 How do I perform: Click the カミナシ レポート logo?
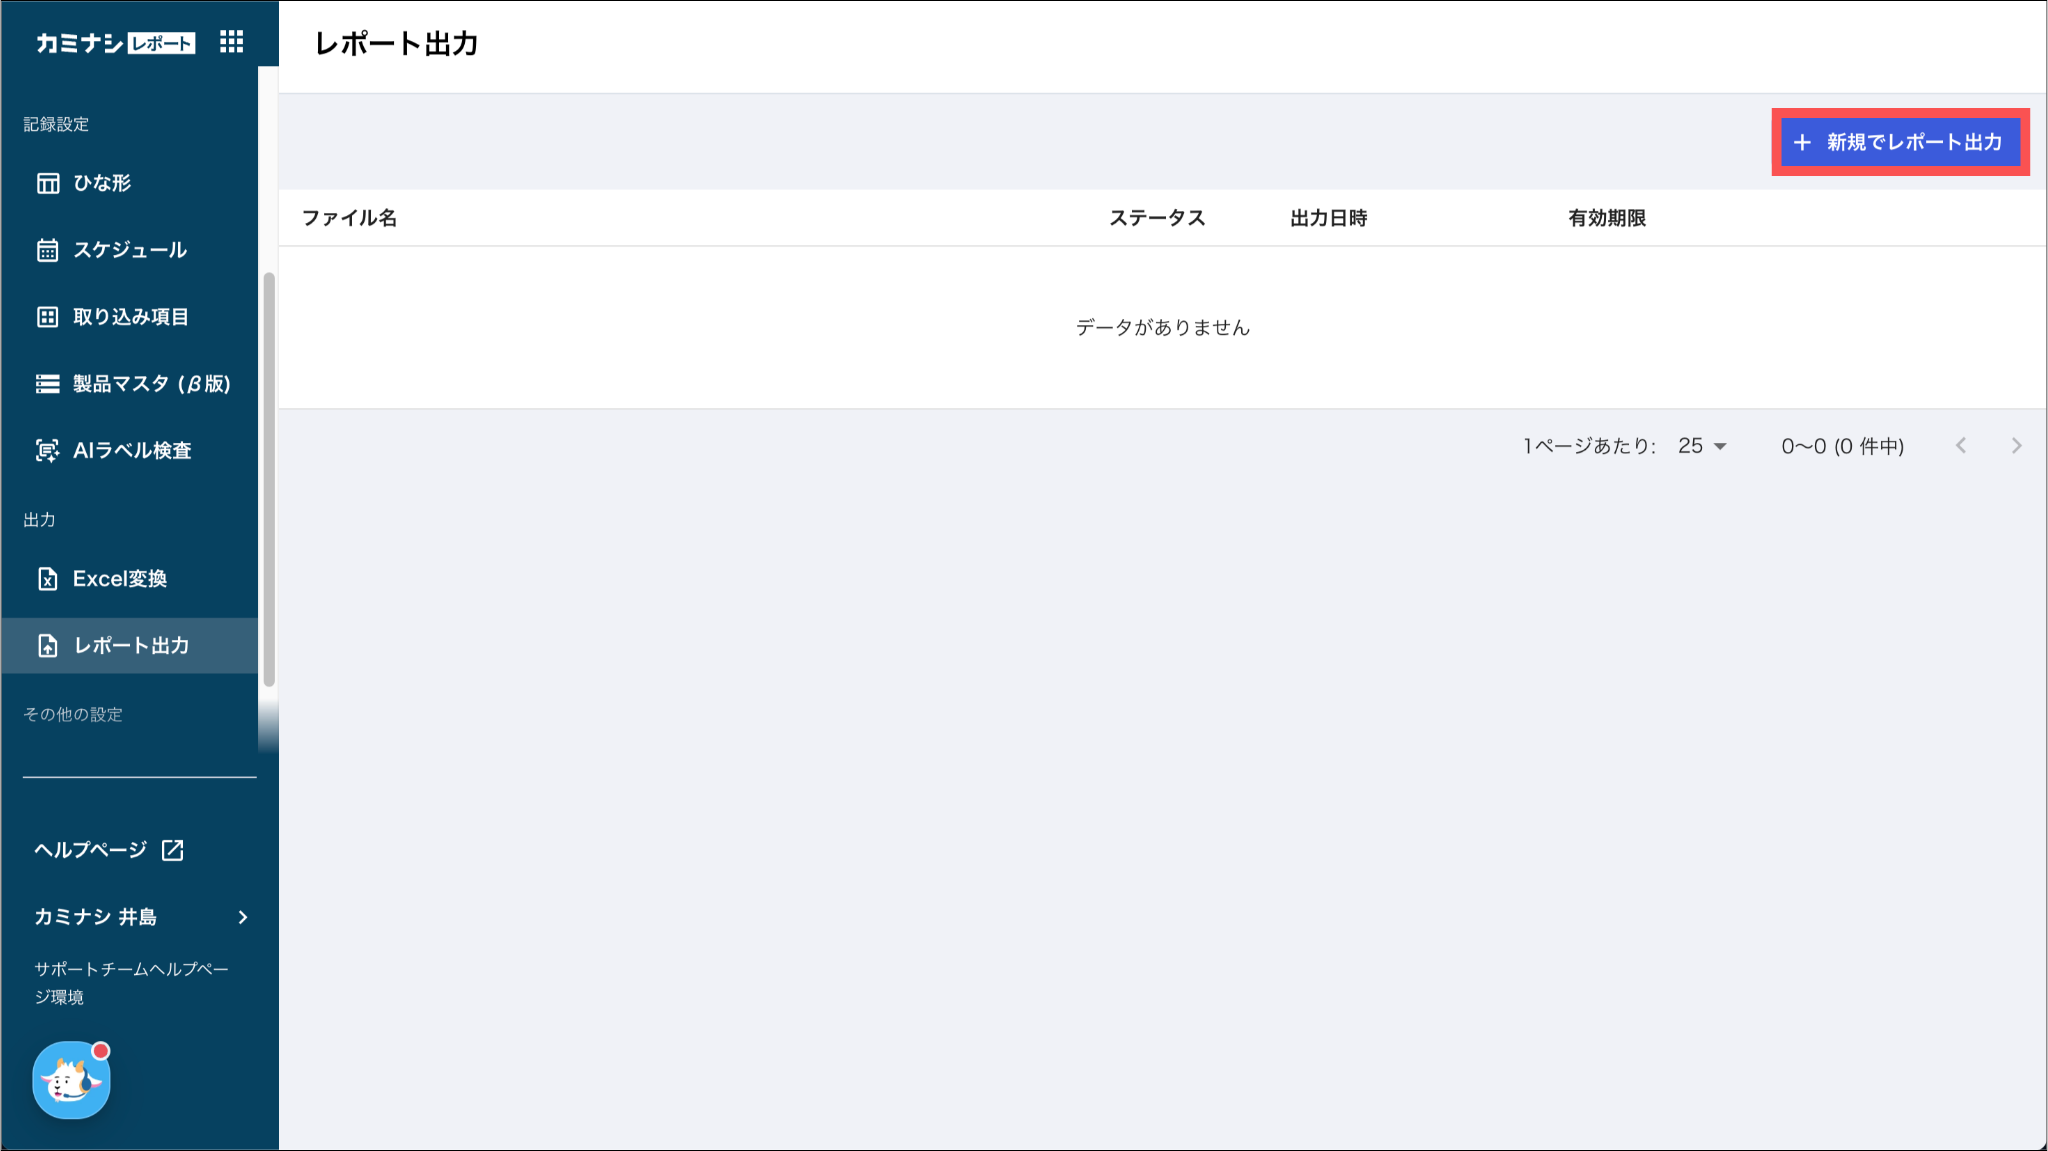pyautogui.click(x=115, y=43)
